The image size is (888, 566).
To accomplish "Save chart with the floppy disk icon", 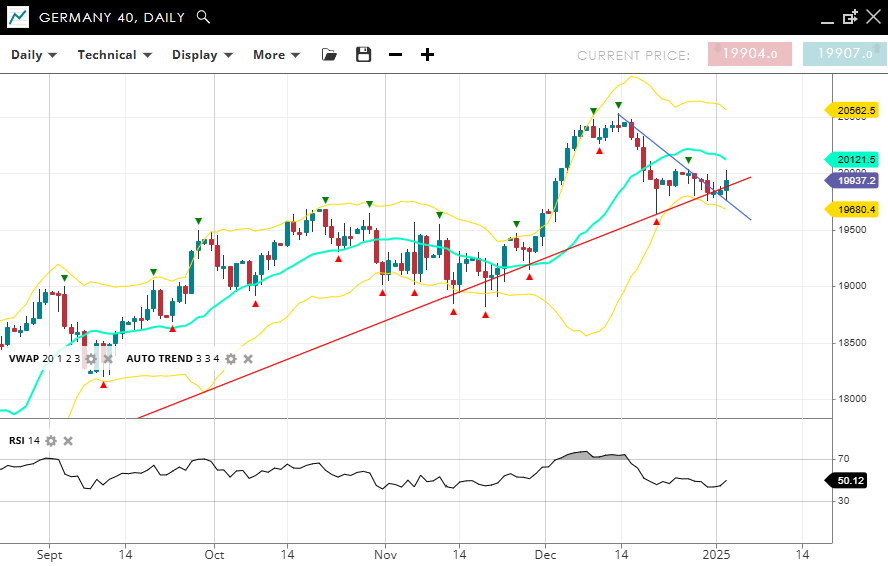I will (x=363, y=55).
